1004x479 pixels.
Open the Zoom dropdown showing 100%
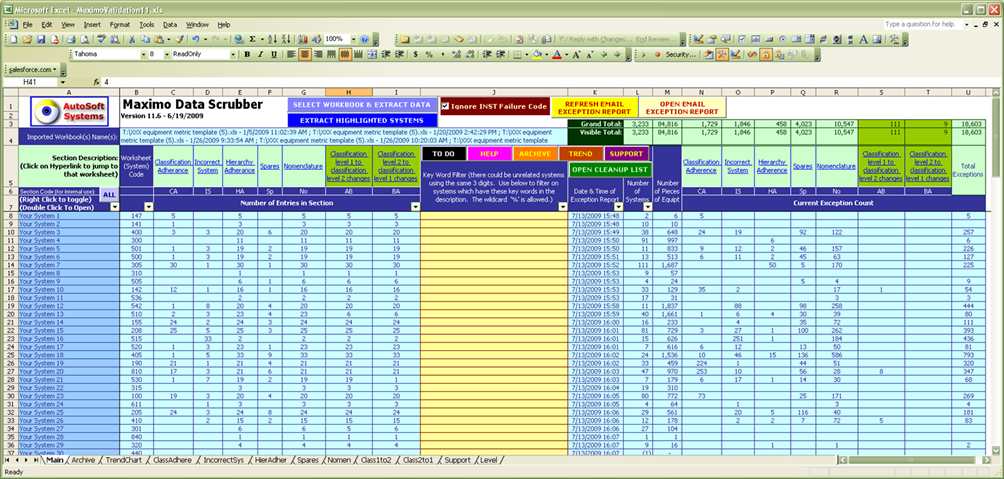tap(353, 39)
